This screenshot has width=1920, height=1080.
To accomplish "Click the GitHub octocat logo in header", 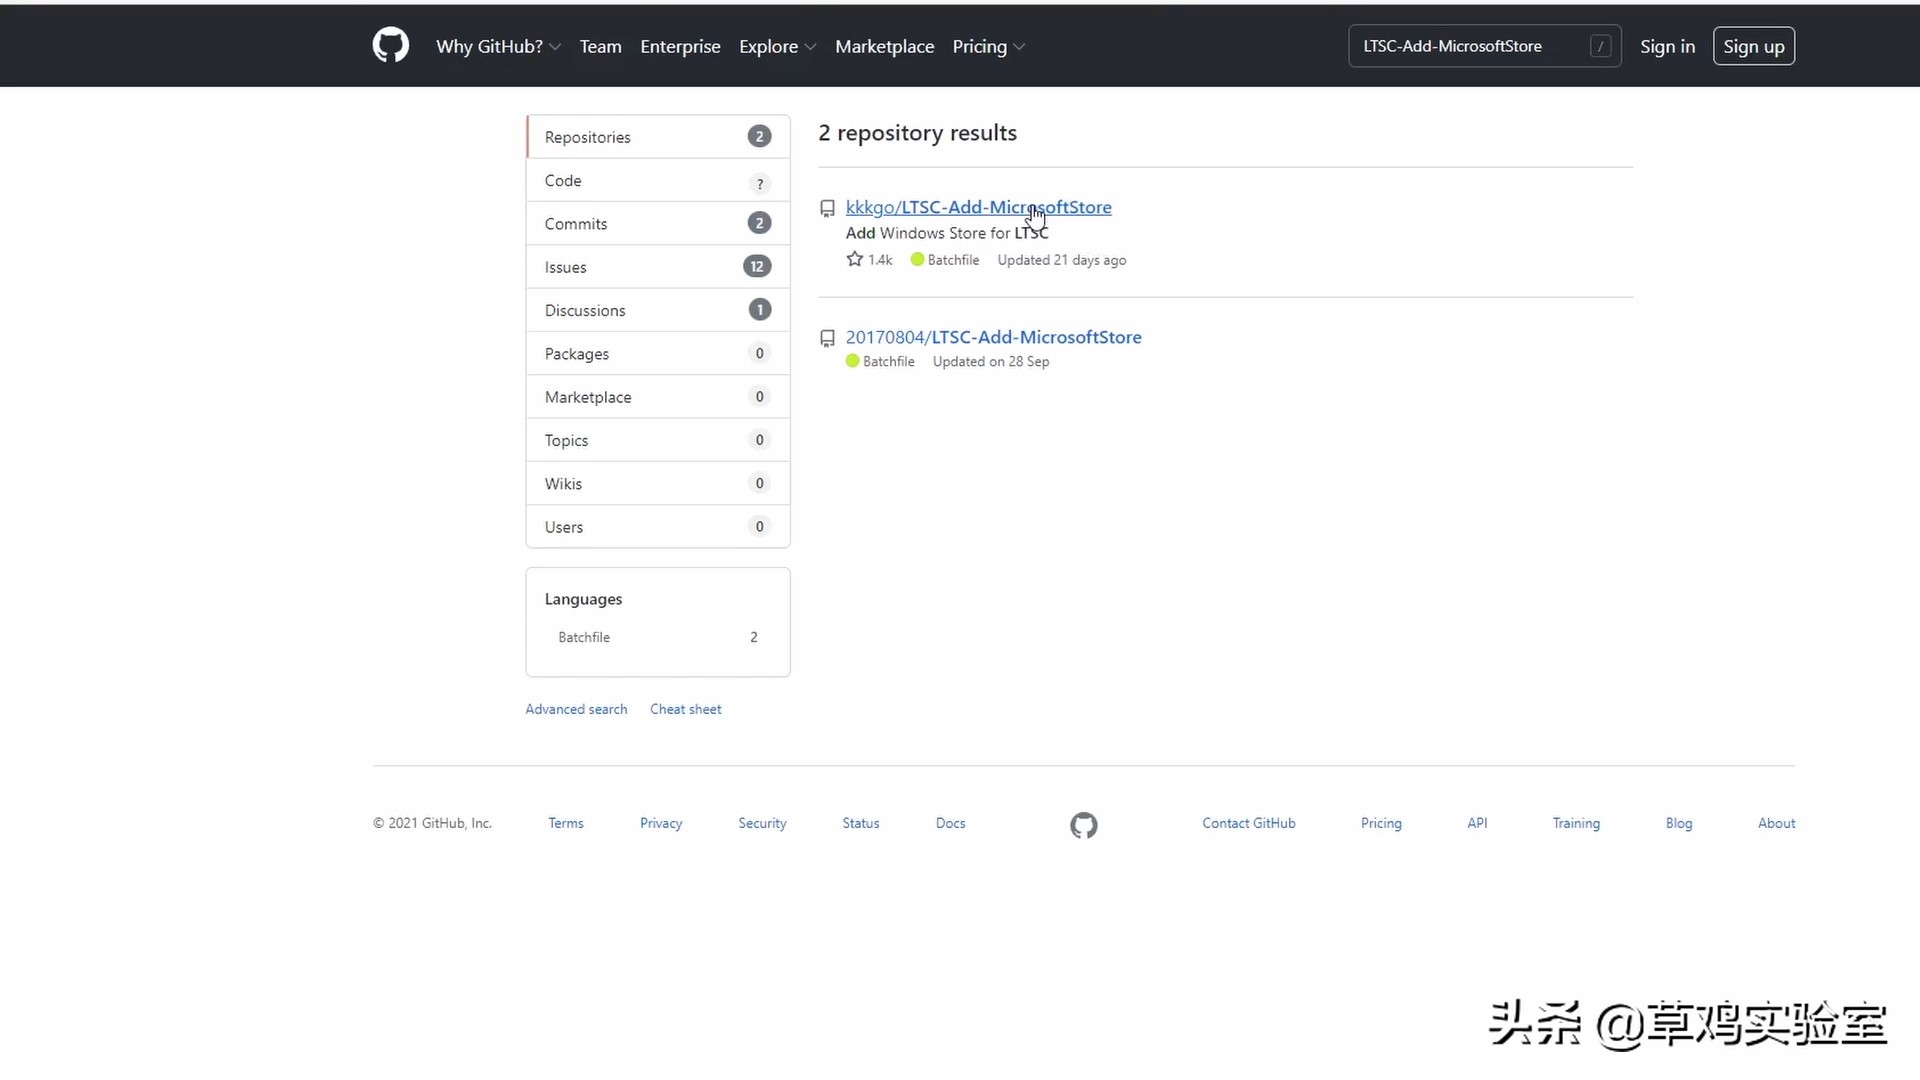I will [x=391, y=46].
